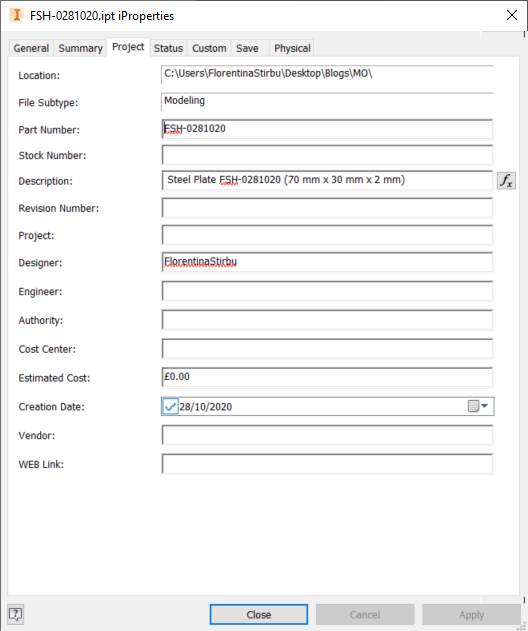The height and width of the screenshot is (631, 528).
Task: Click the "Cost Center:" label
Action: click(x=47, y=349)
